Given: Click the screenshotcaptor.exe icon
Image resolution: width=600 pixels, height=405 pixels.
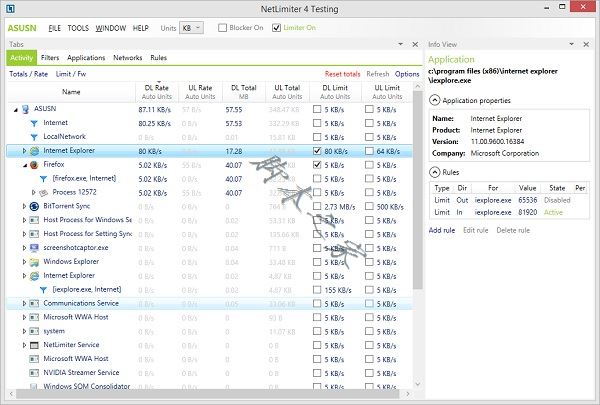Looking at the screenshot, I should [x=34, y=247].
